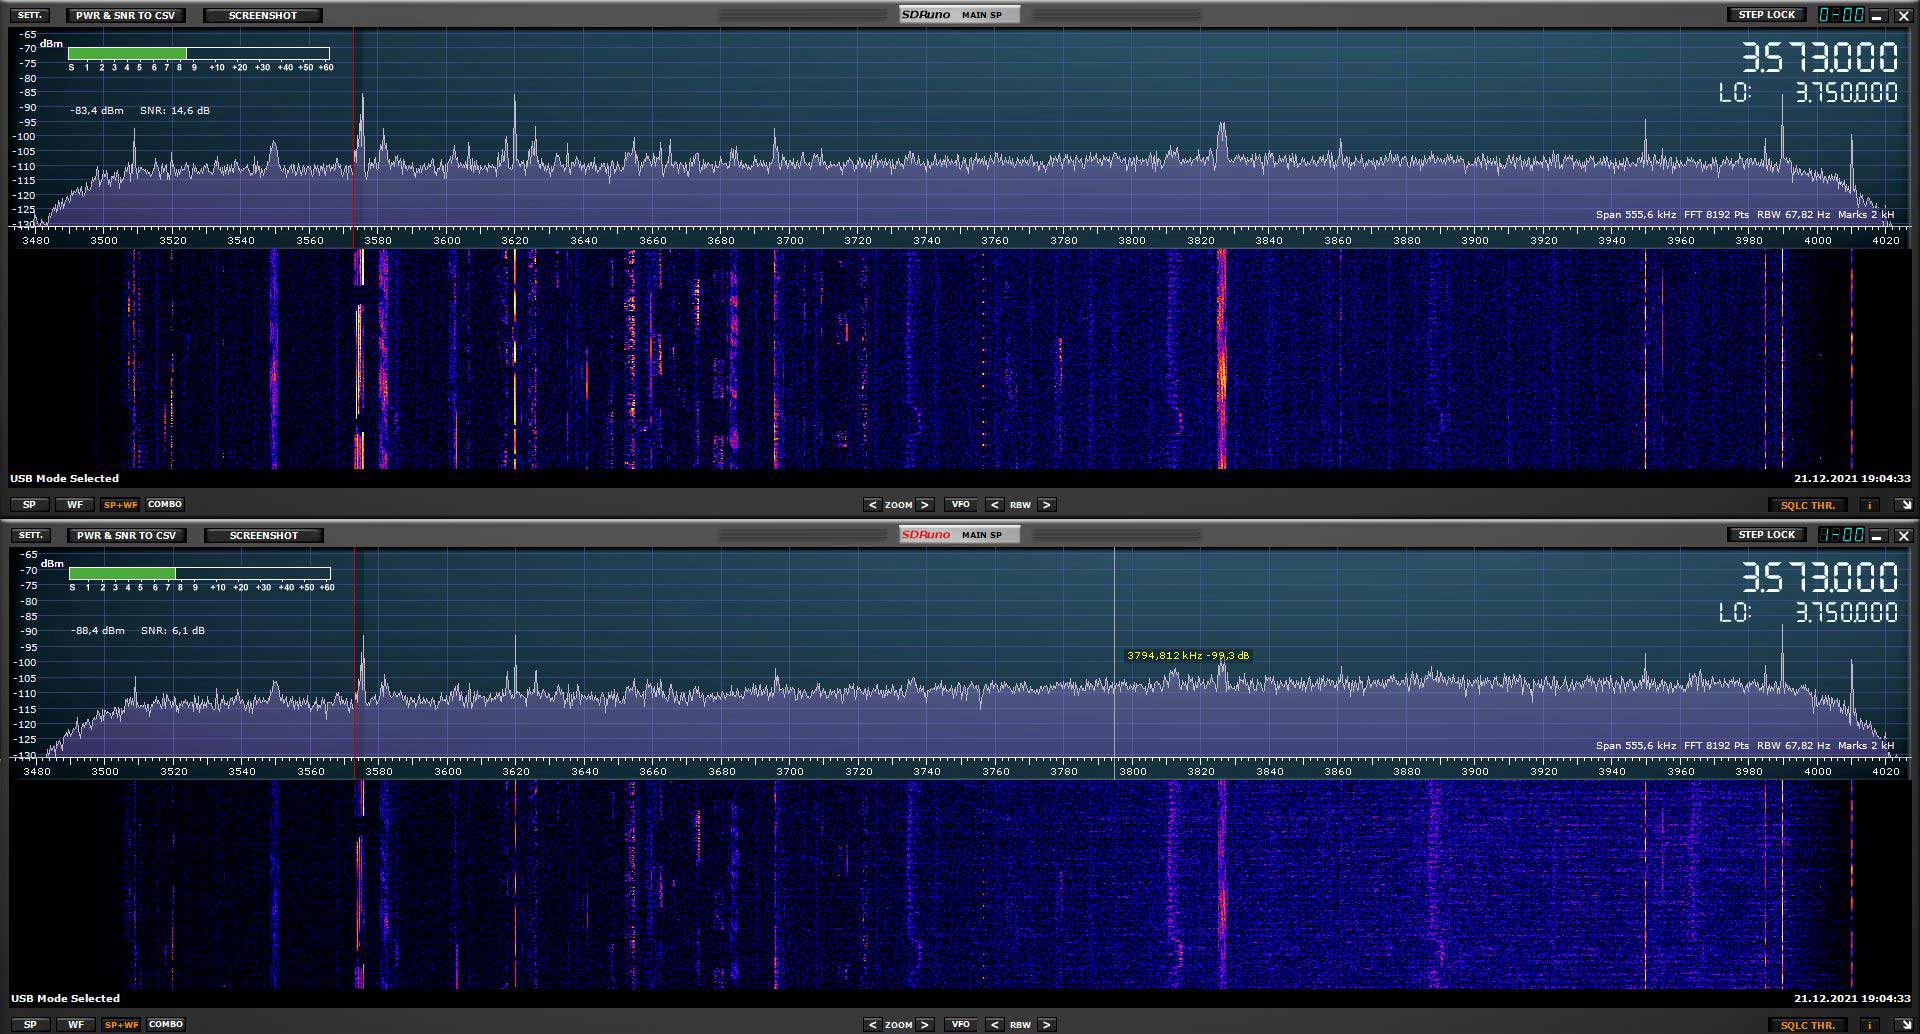Click VFO button in bottom window
Image resolution: width=1920 pixels, height=1034 pixels.
pyautogui.click(x=960, y=1025)
